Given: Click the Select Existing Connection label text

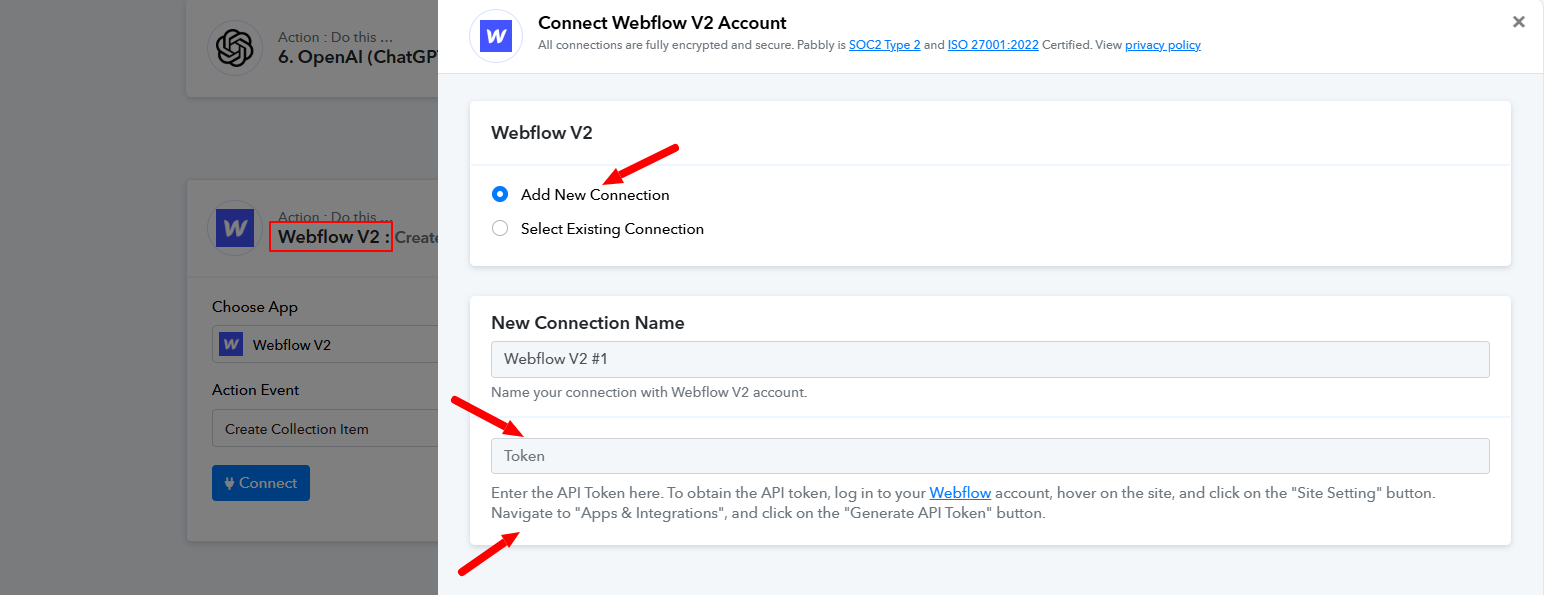Looking at the screenshot, I should 612,229.
